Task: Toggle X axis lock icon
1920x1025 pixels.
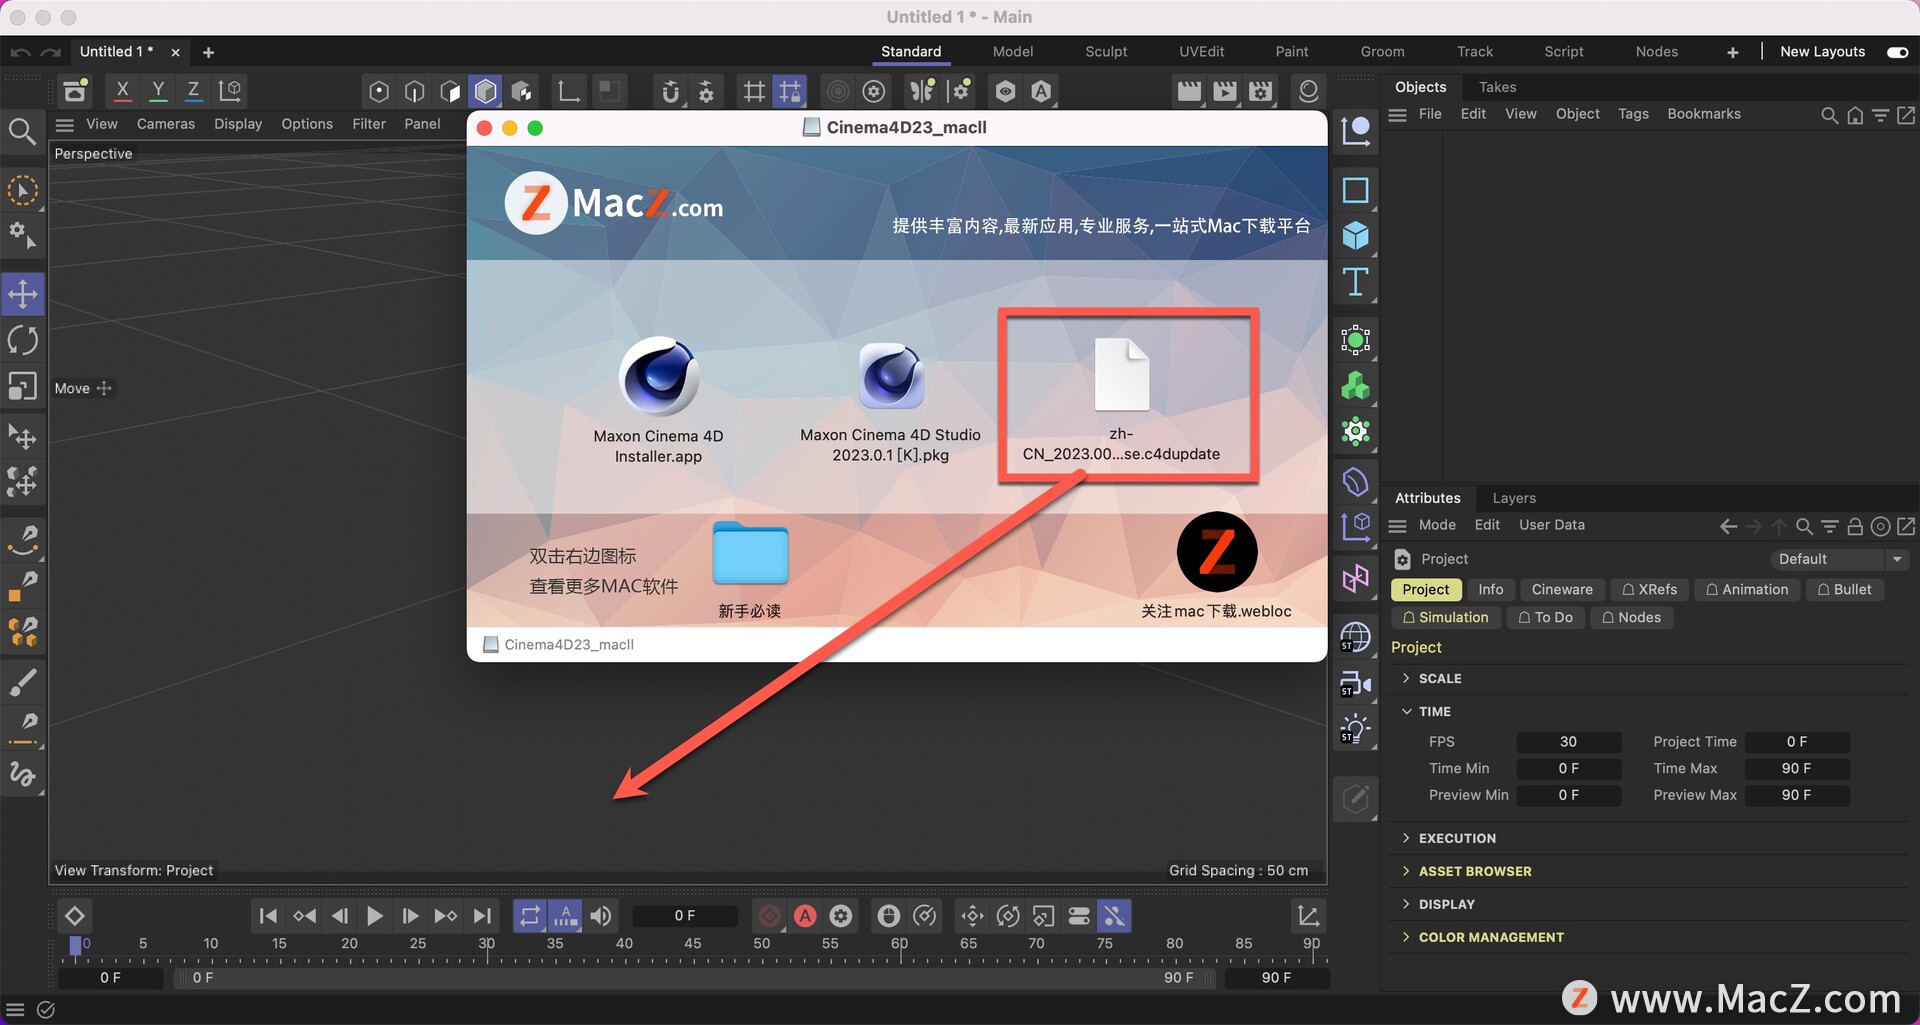Action: coord(122,91)
